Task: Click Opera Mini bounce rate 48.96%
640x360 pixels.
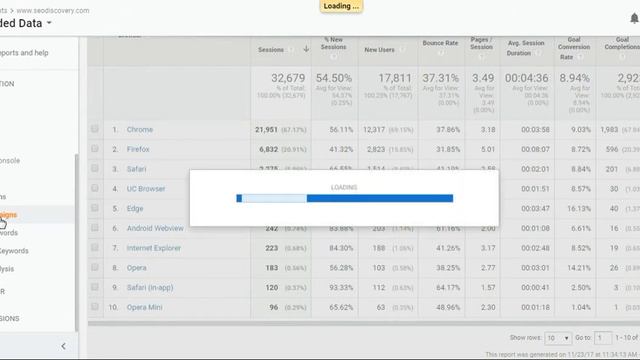Action: [448, 307]
